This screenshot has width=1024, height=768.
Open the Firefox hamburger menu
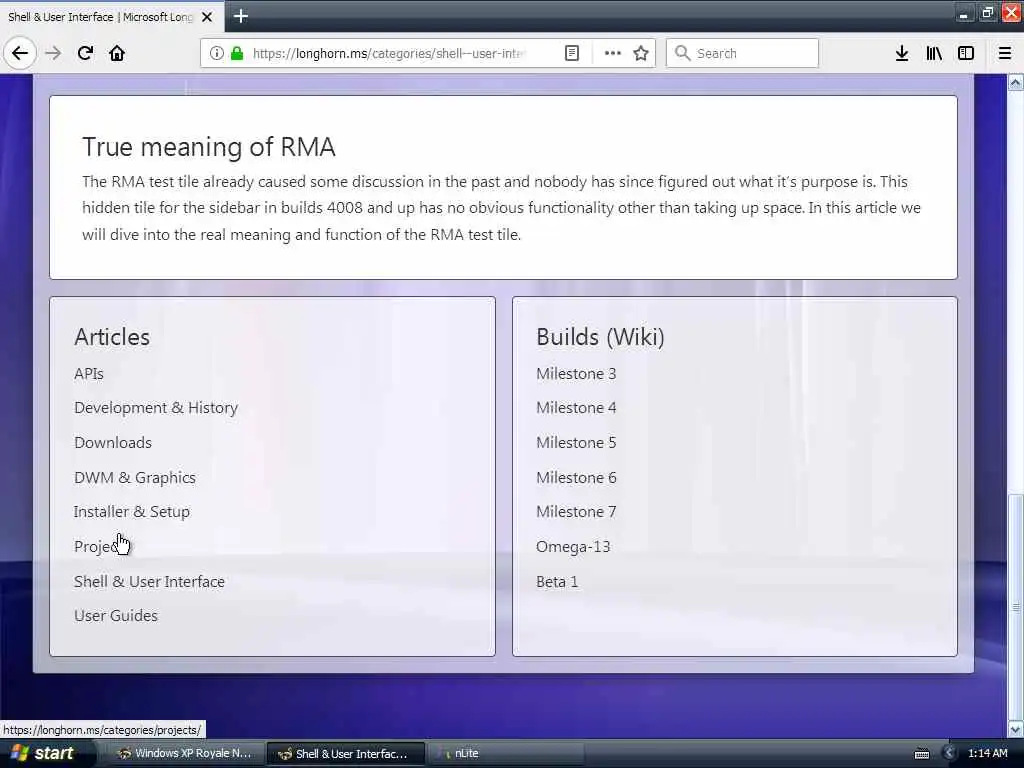1005,53
